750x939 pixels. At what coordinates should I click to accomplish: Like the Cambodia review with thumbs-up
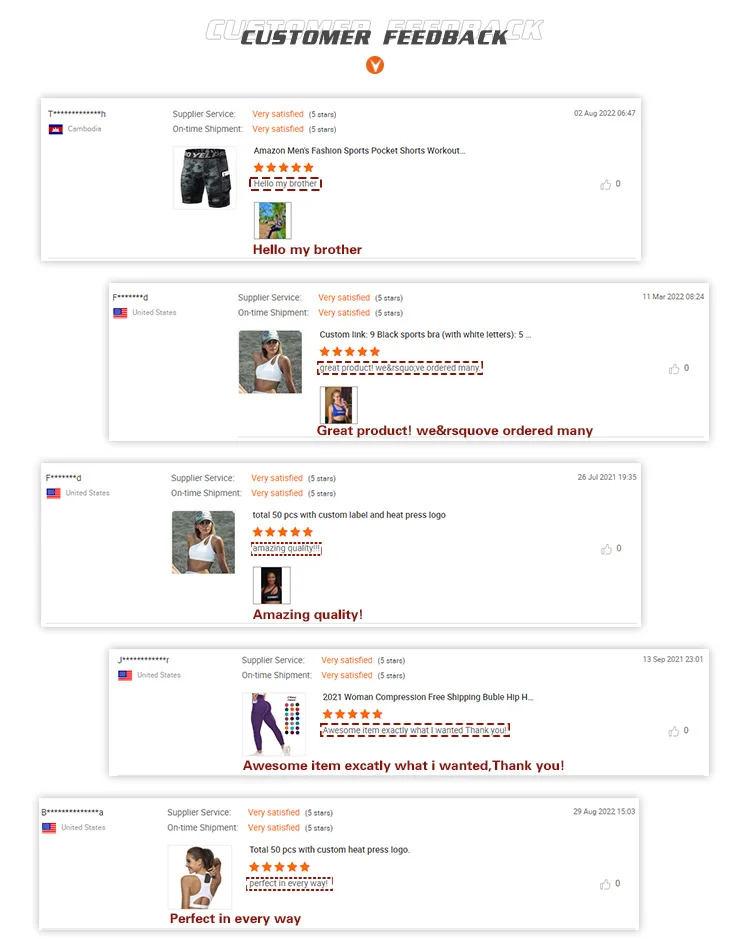tap(606, 184)
